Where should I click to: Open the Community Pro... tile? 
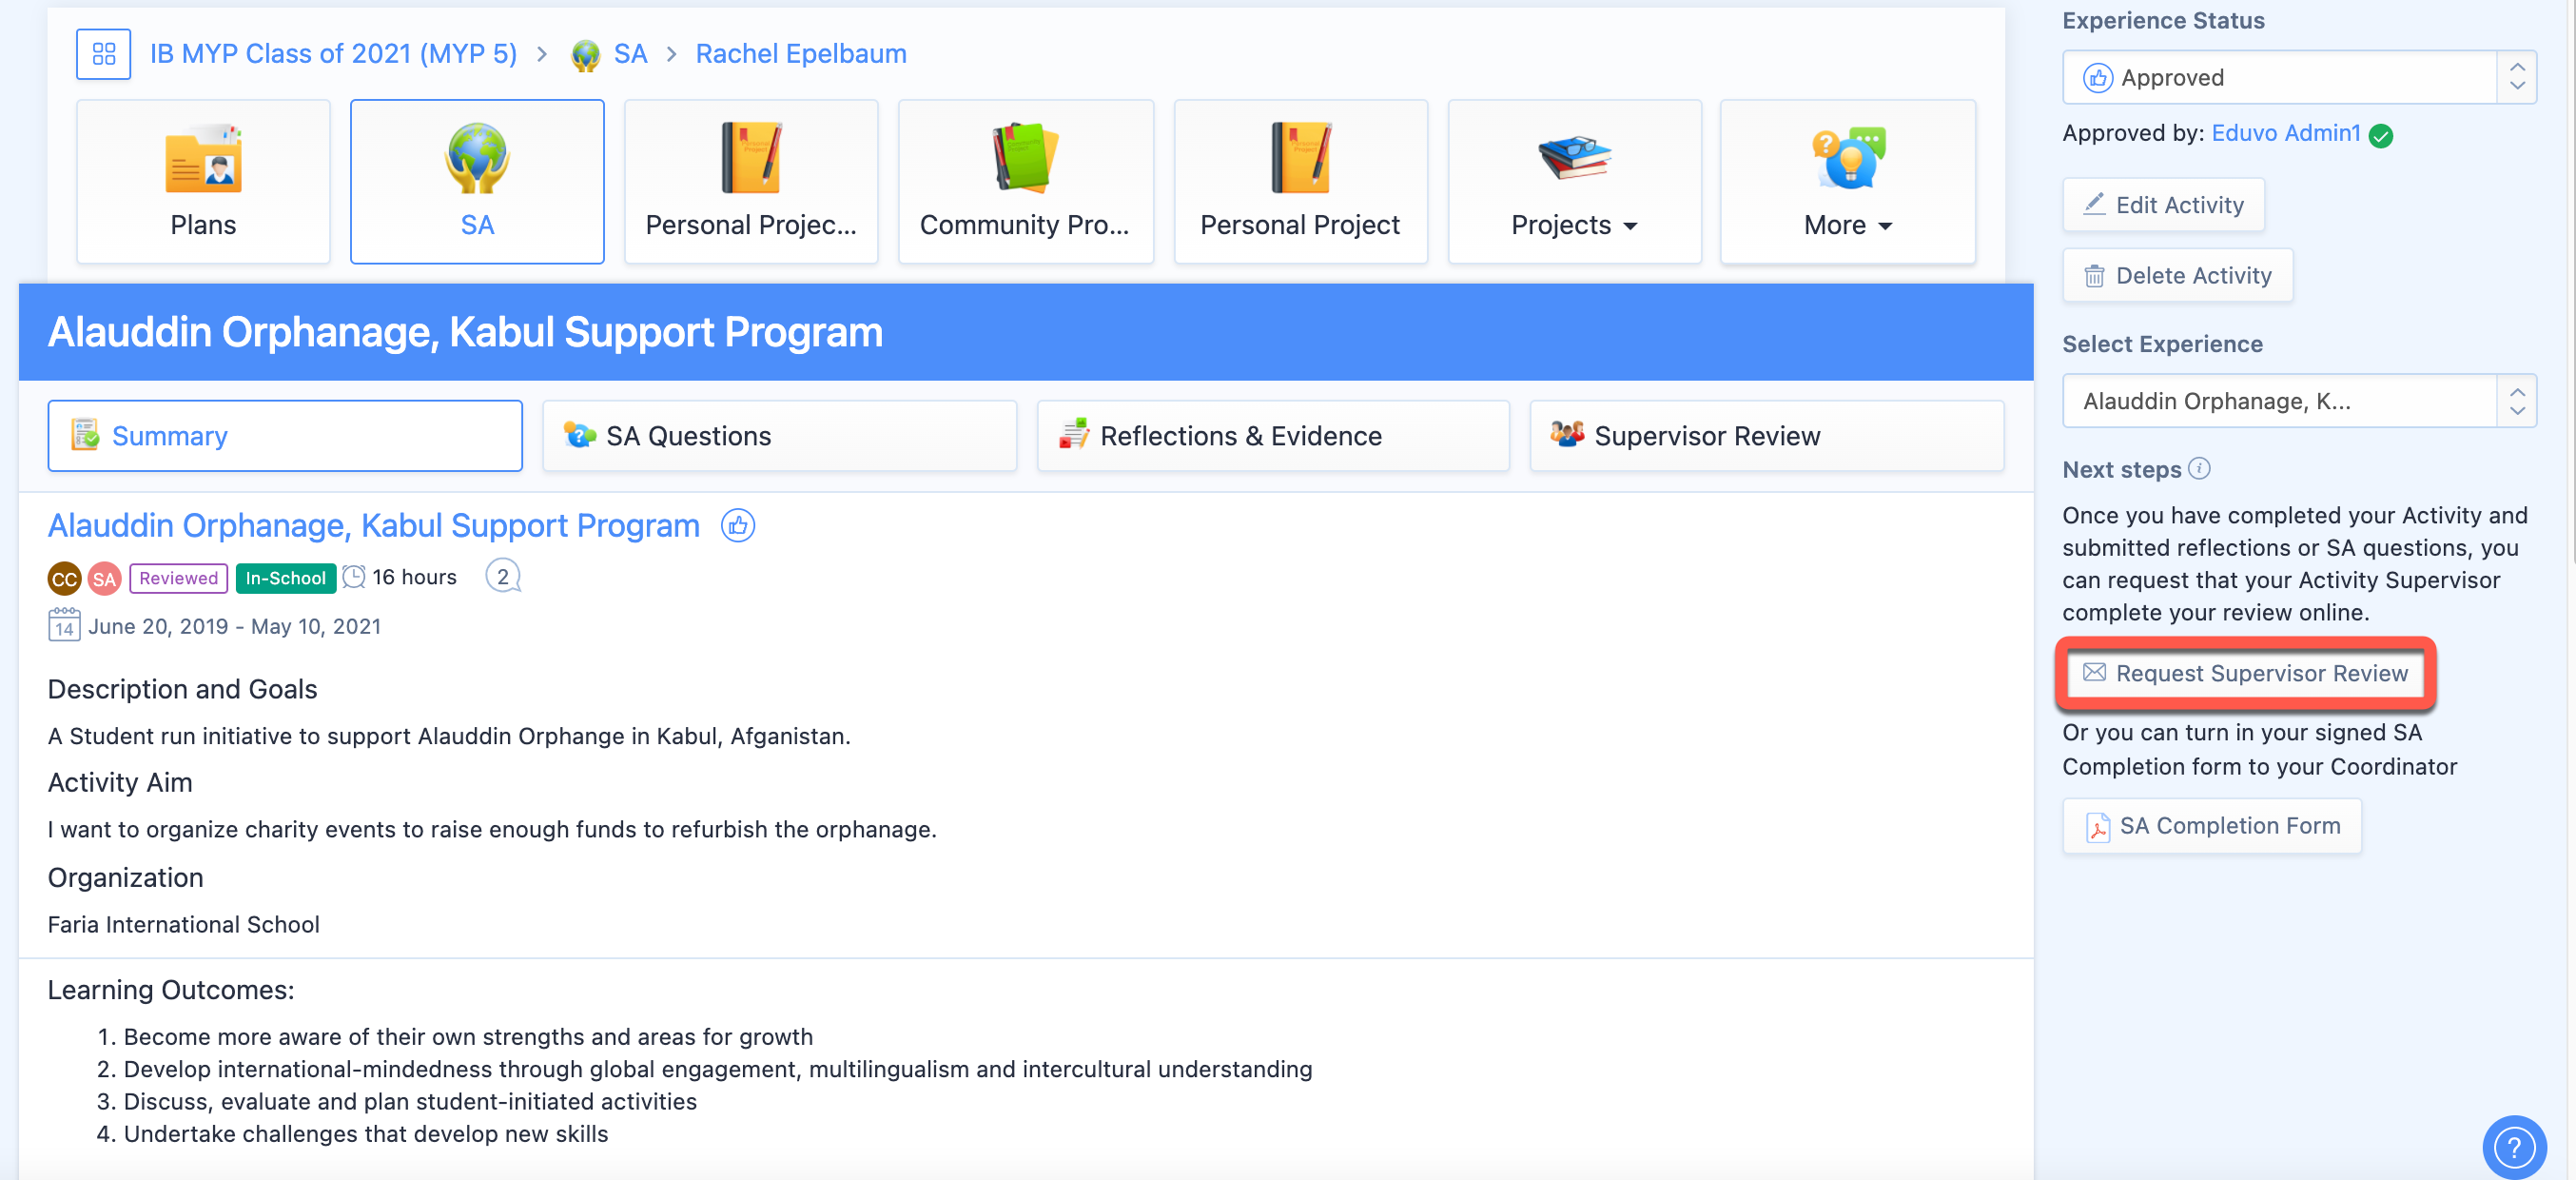point(1025,181)
